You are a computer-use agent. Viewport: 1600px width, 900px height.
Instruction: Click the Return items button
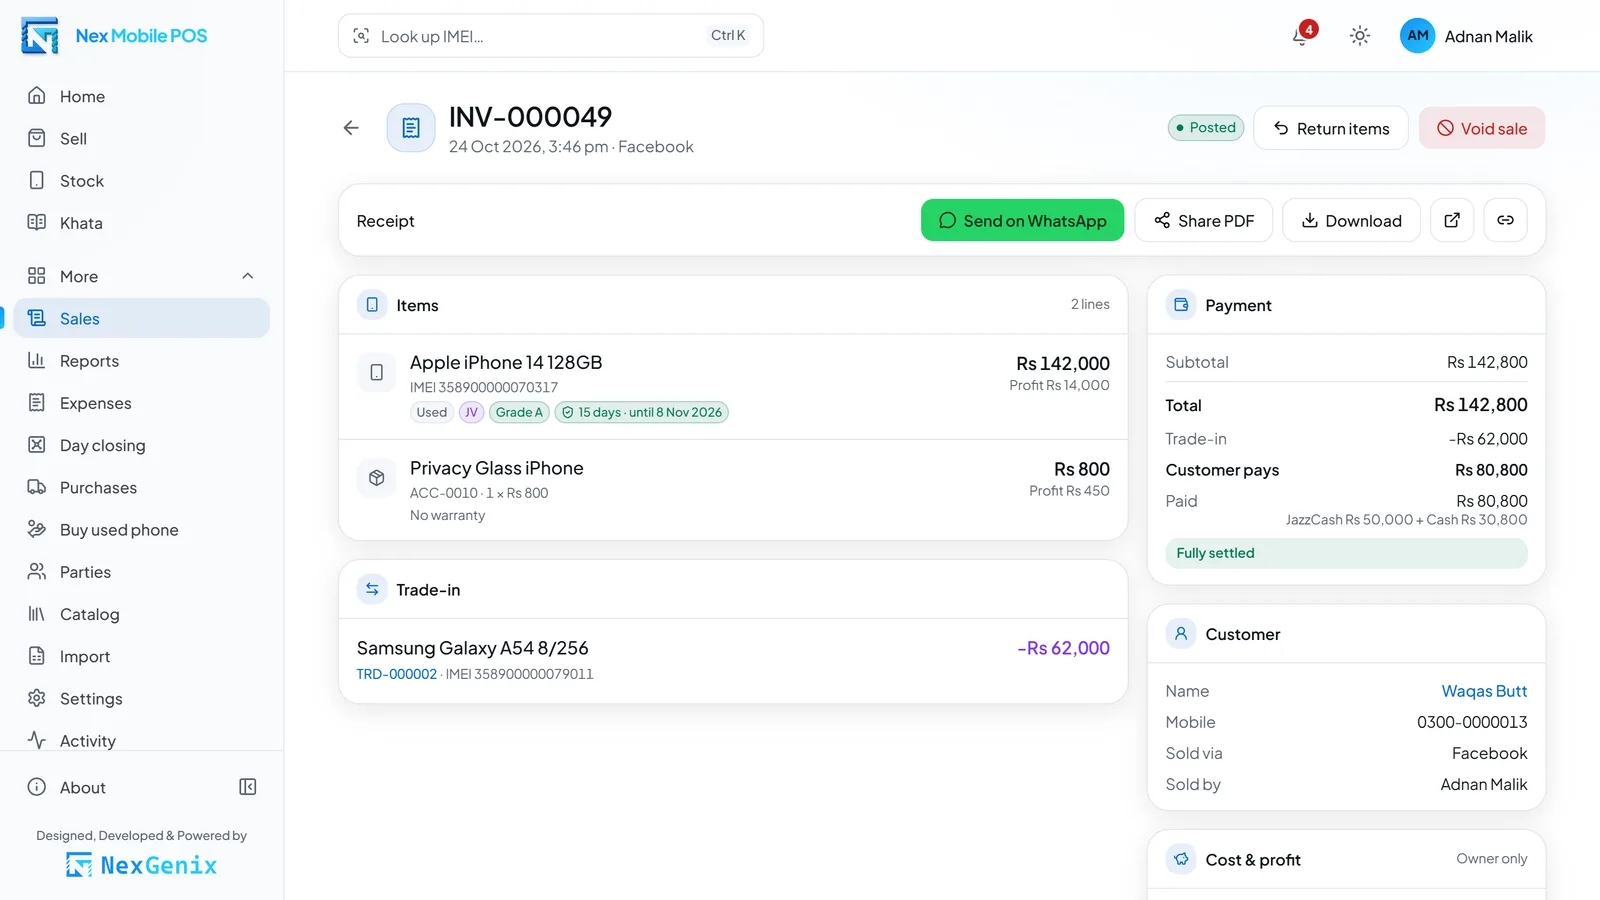tap(1331, 128)
